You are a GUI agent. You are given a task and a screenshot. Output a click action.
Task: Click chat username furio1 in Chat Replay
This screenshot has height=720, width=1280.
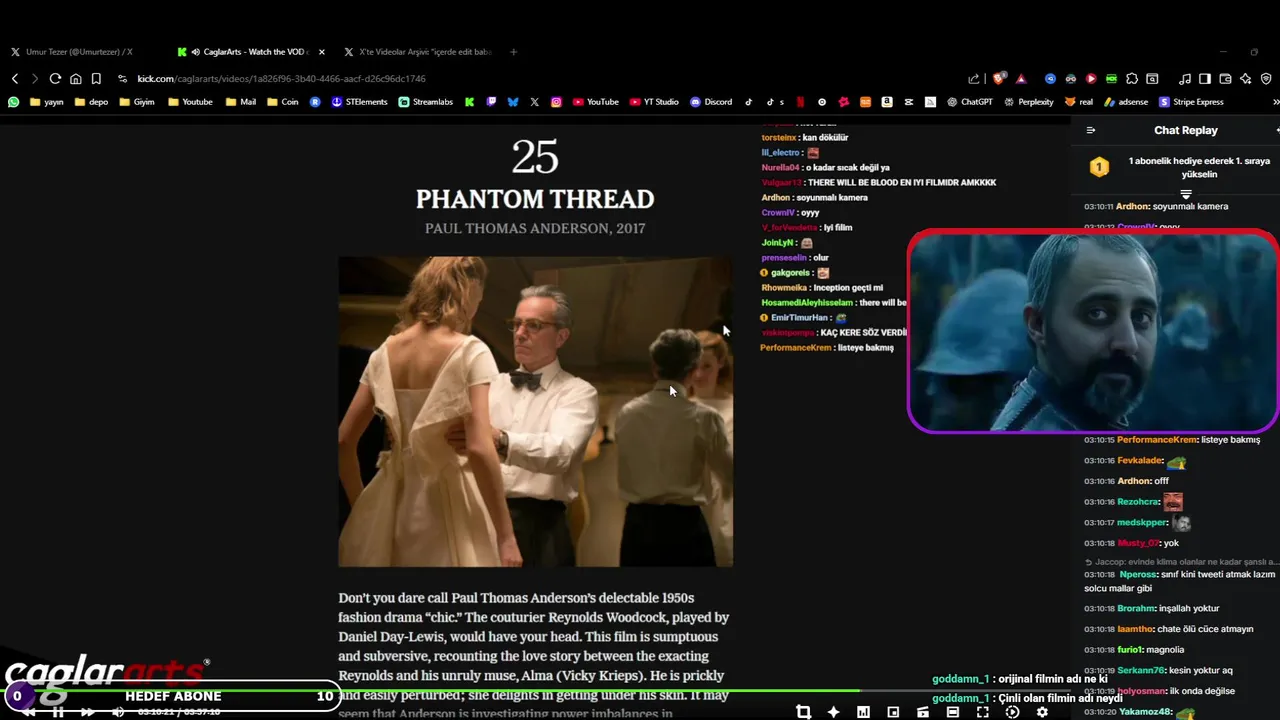pos(1130,650)
